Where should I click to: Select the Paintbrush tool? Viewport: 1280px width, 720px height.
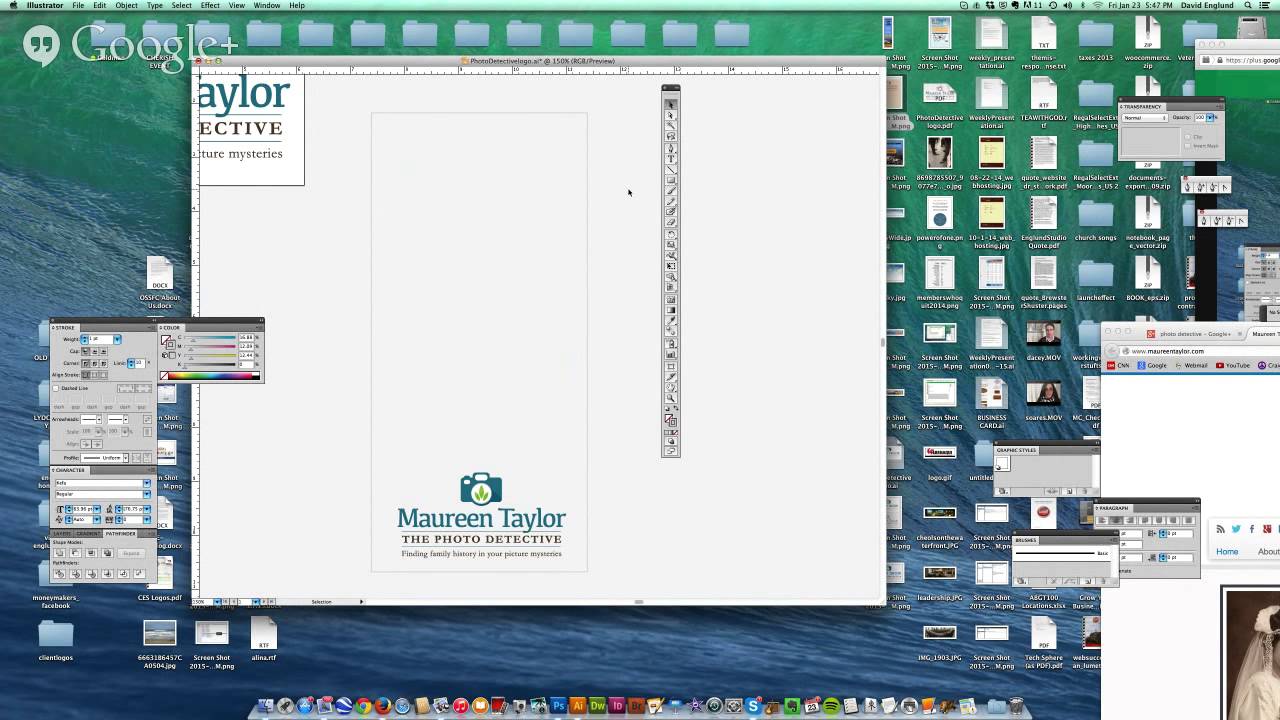click(671, 192)
